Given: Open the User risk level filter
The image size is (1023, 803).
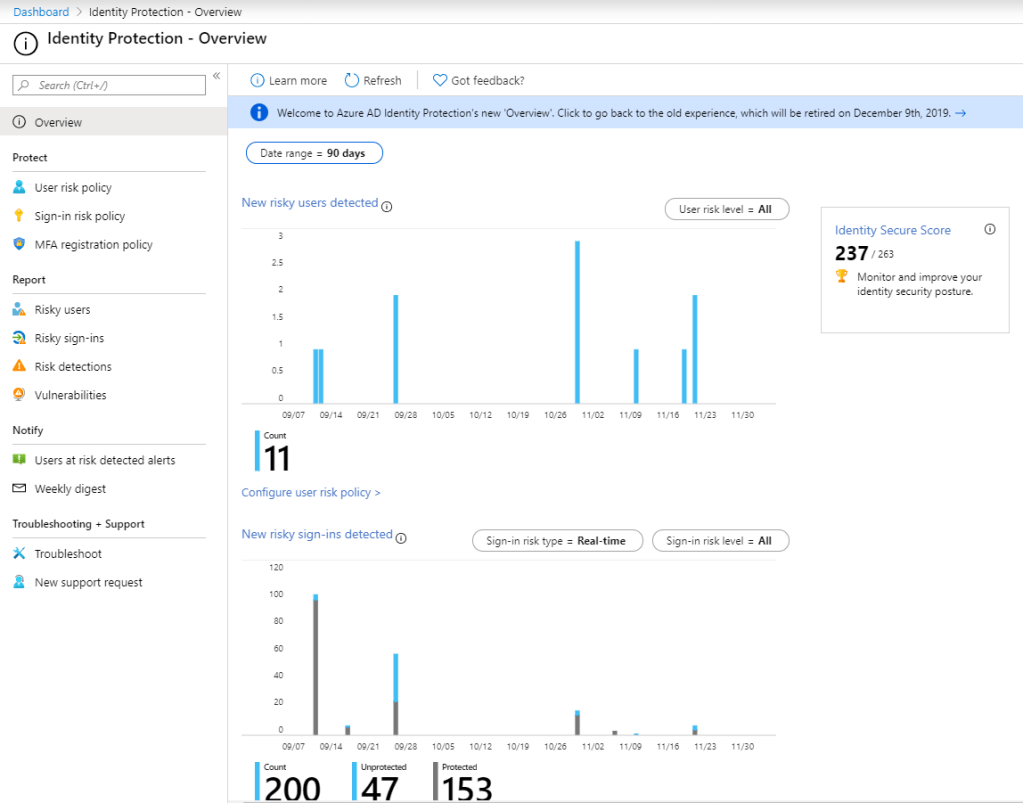Looking at the screenshot, I should (726, 209).
